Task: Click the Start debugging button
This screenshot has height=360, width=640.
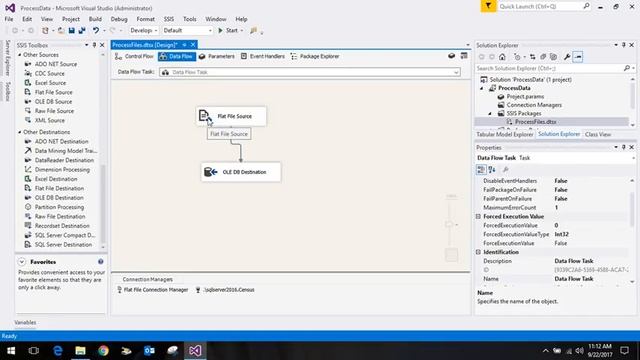Action: tap(228, 31)
